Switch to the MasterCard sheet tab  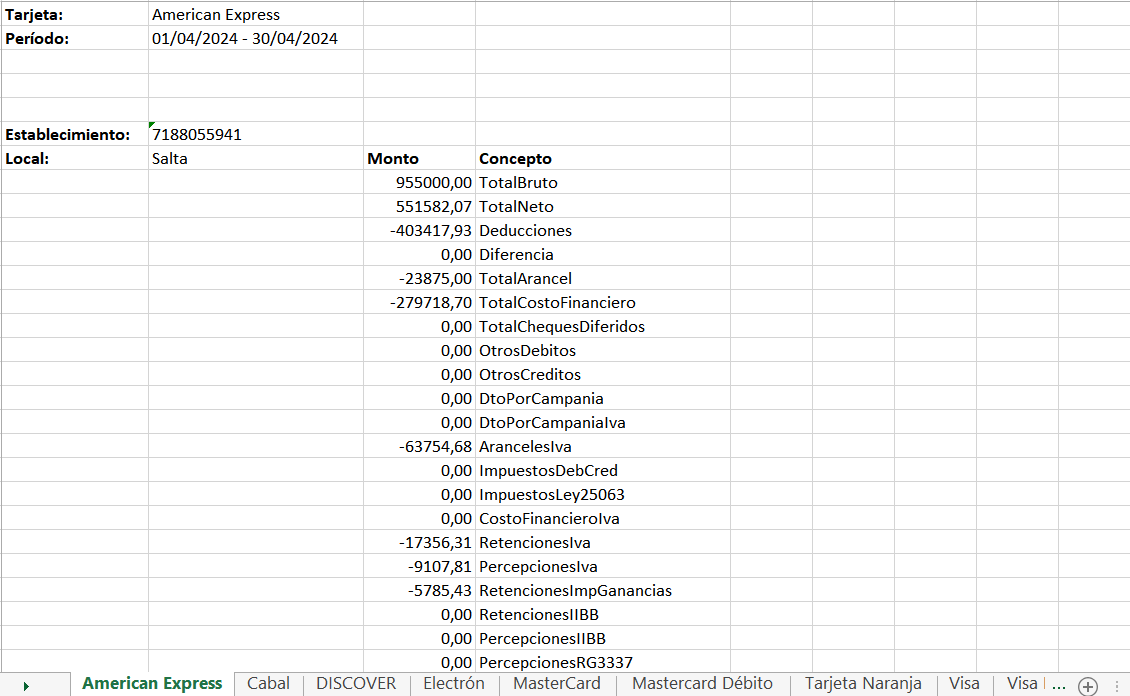[x=556, y=684]
